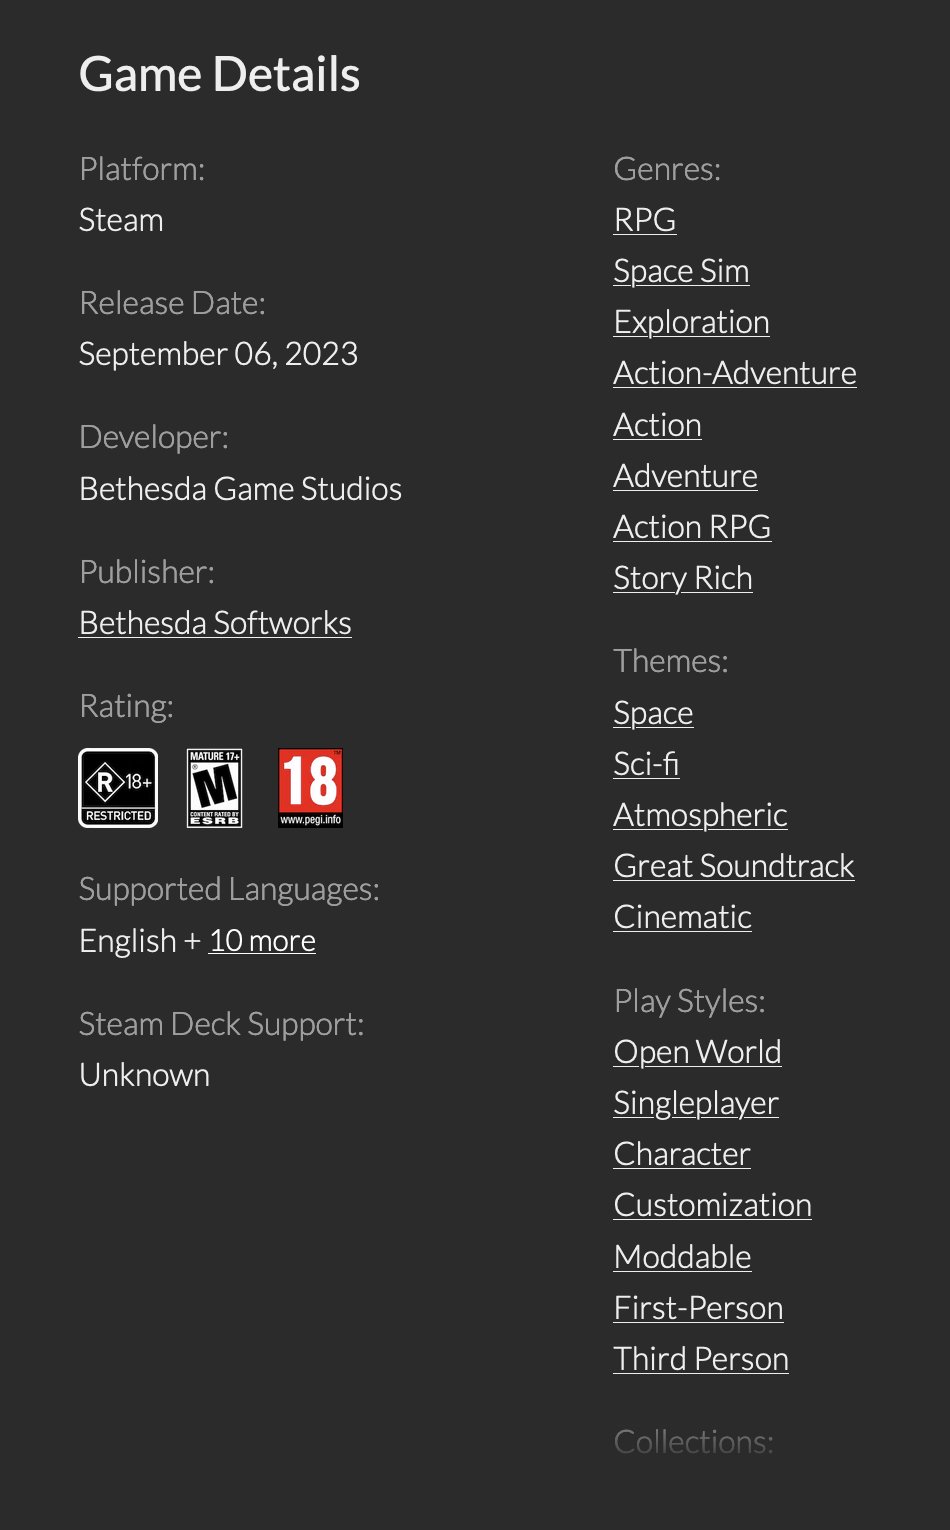Select the Action RPG genre

point(692,526)
